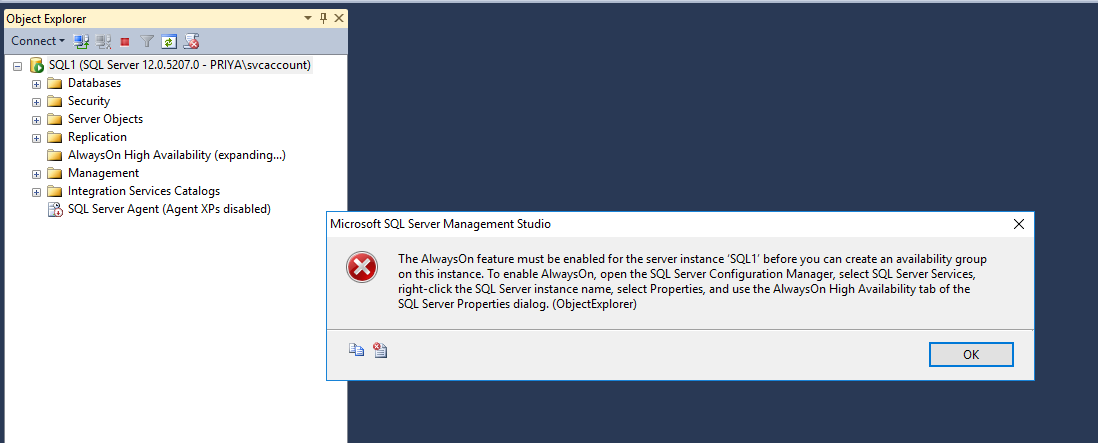Close the Object Explorer panel
The image size is (1098, 443).
pos(339,18)
